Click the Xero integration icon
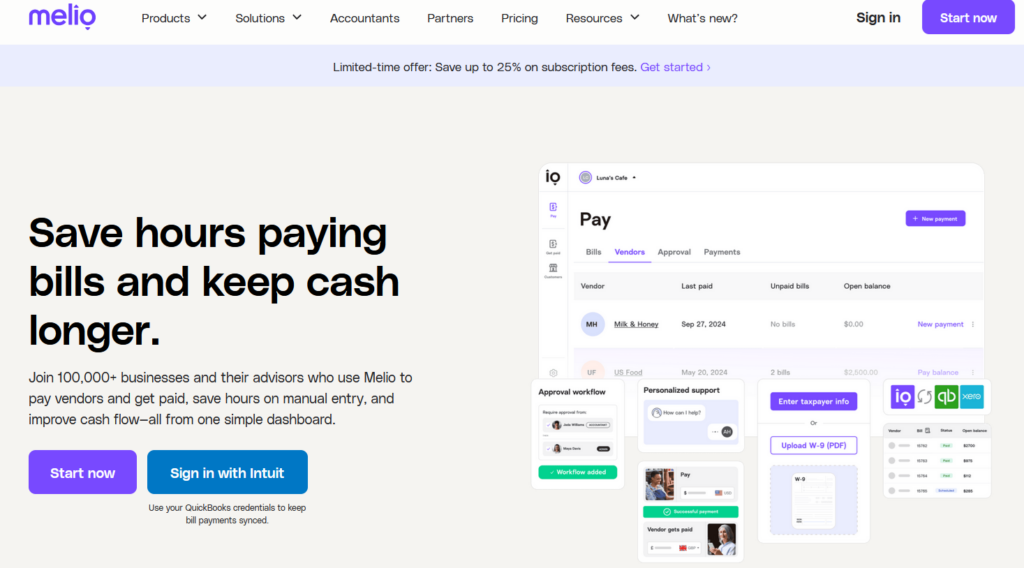This screenshot has height=568, width=1024. (x=972, y=397)
